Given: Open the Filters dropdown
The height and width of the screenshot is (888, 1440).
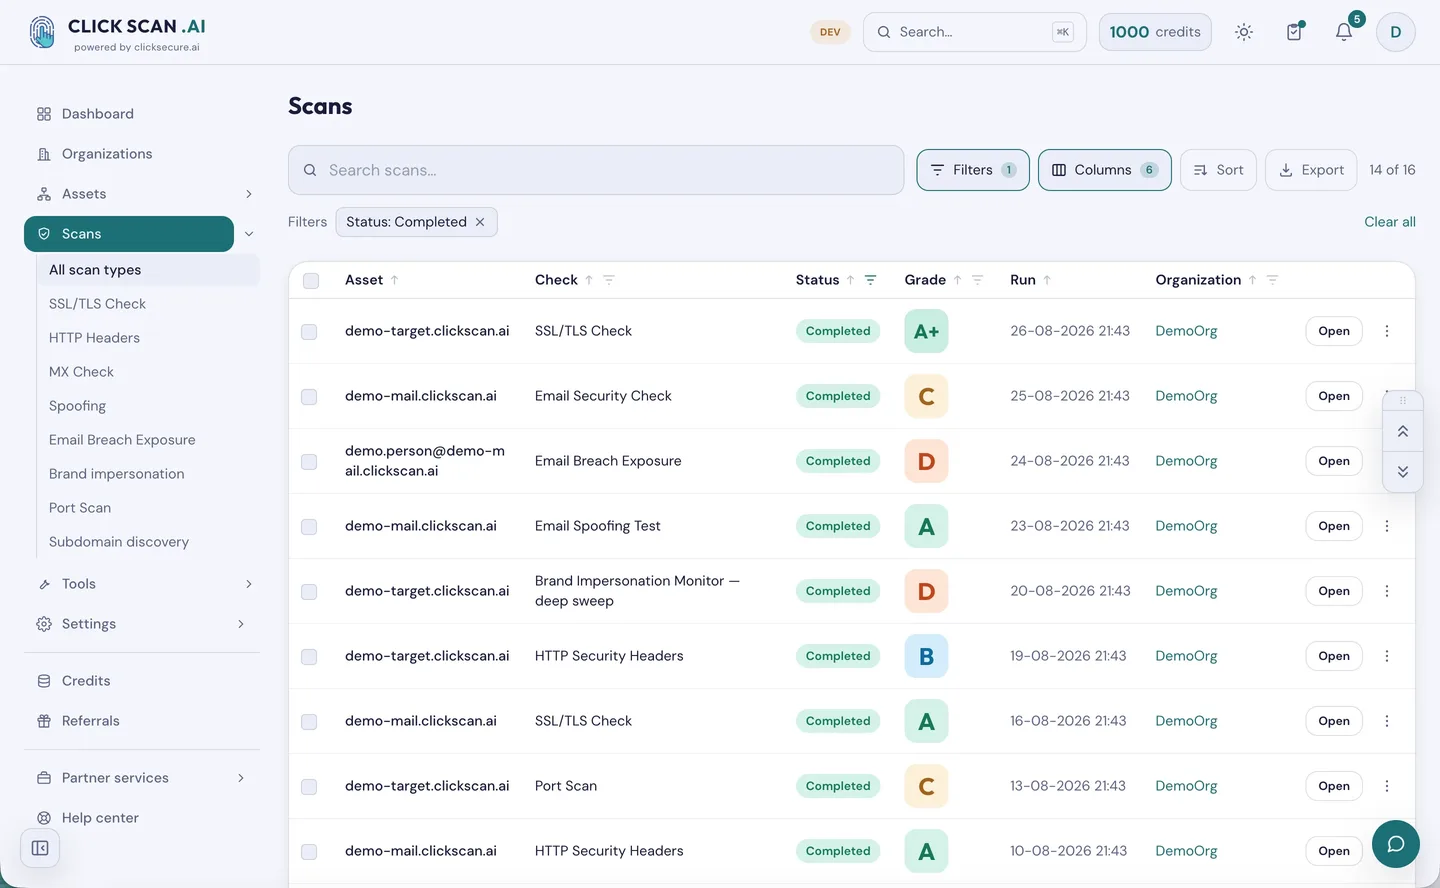Looking at the screenshot, I should pyautogui.click(x=973, y=170).
